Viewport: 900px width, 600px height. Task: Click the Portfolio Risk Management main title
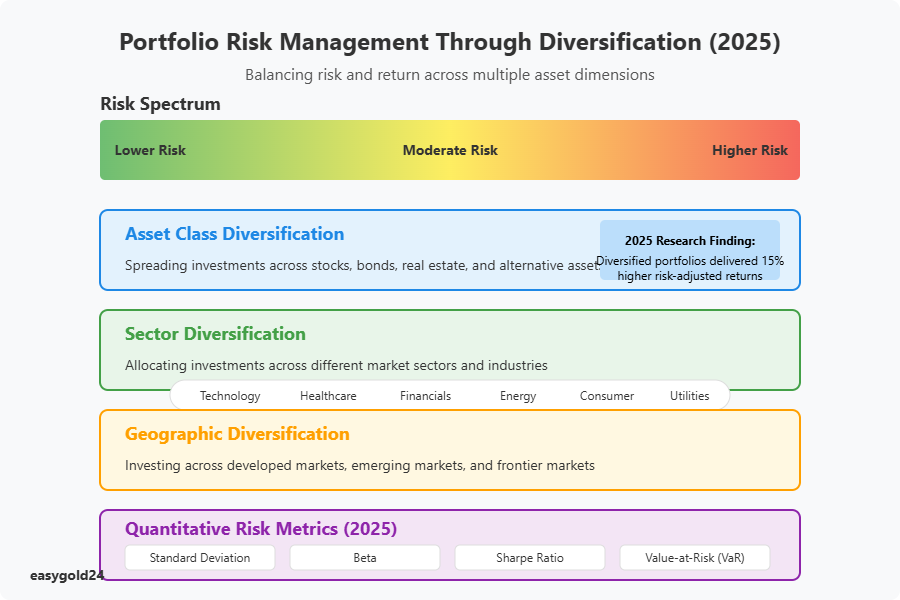click(x=450, y=42)
